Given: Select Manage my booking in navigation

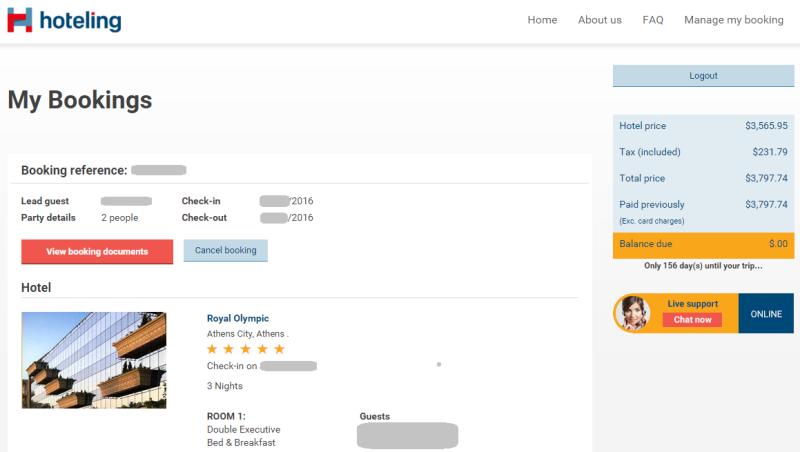Looking at the screenshot, I should tap(734, 20).
